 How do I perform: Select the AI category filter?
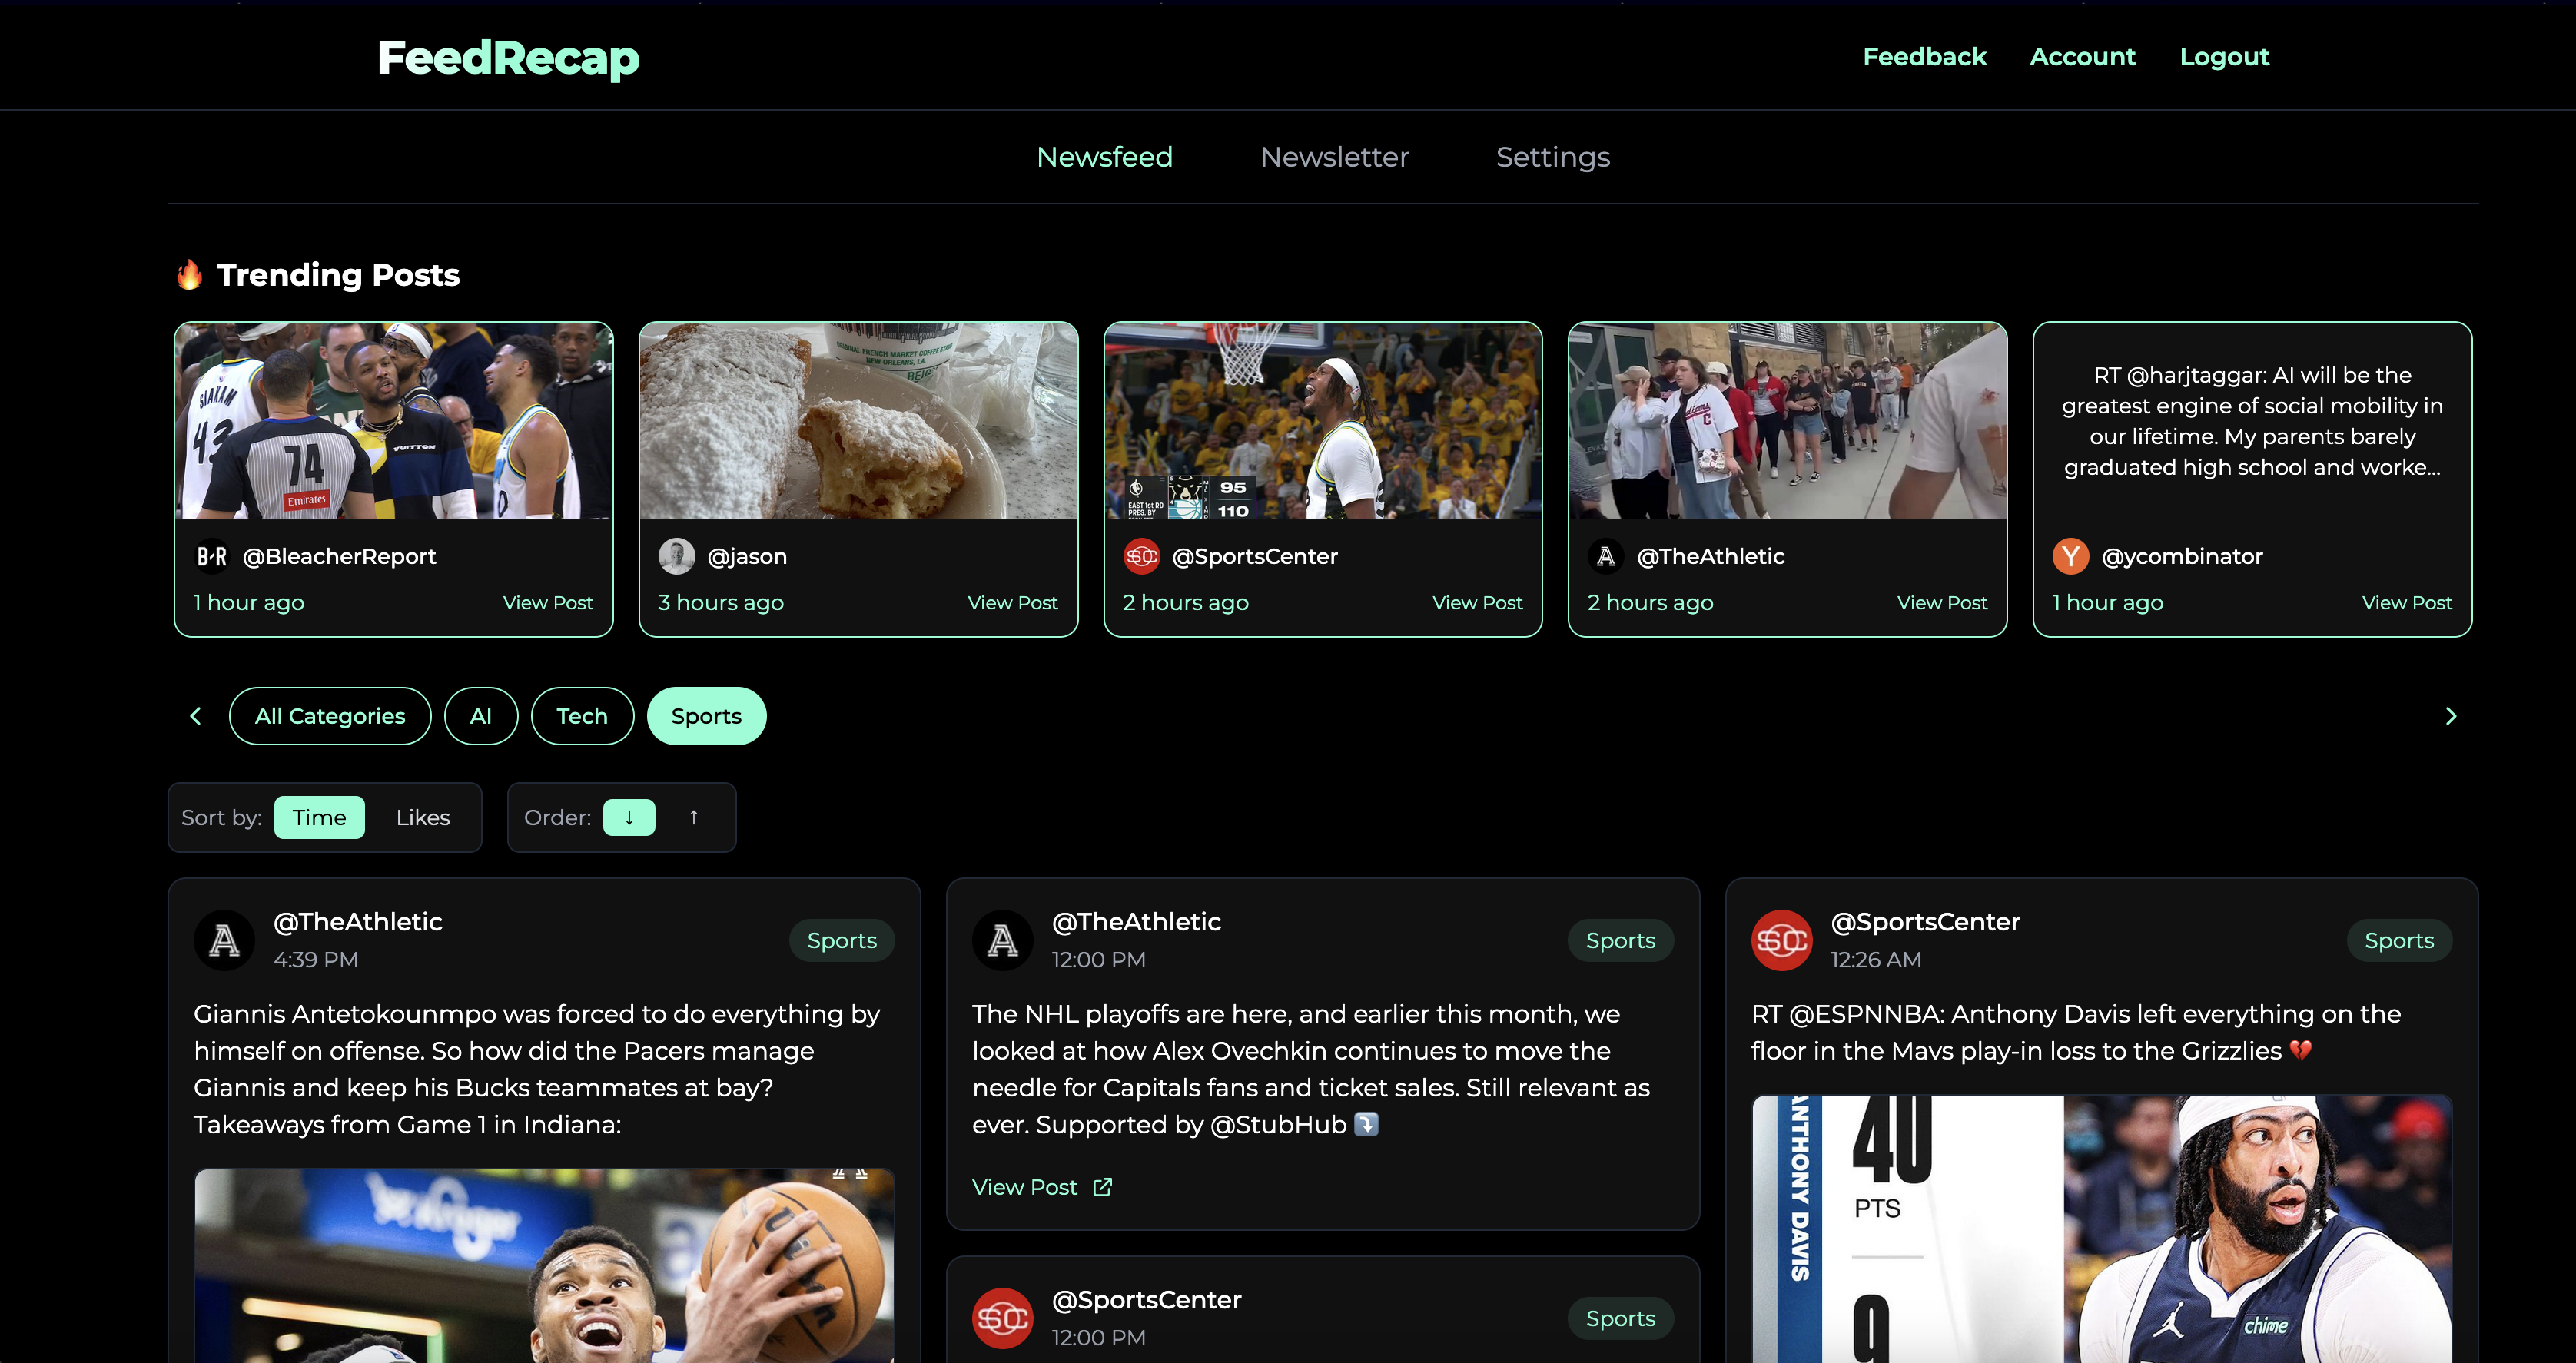481,716
